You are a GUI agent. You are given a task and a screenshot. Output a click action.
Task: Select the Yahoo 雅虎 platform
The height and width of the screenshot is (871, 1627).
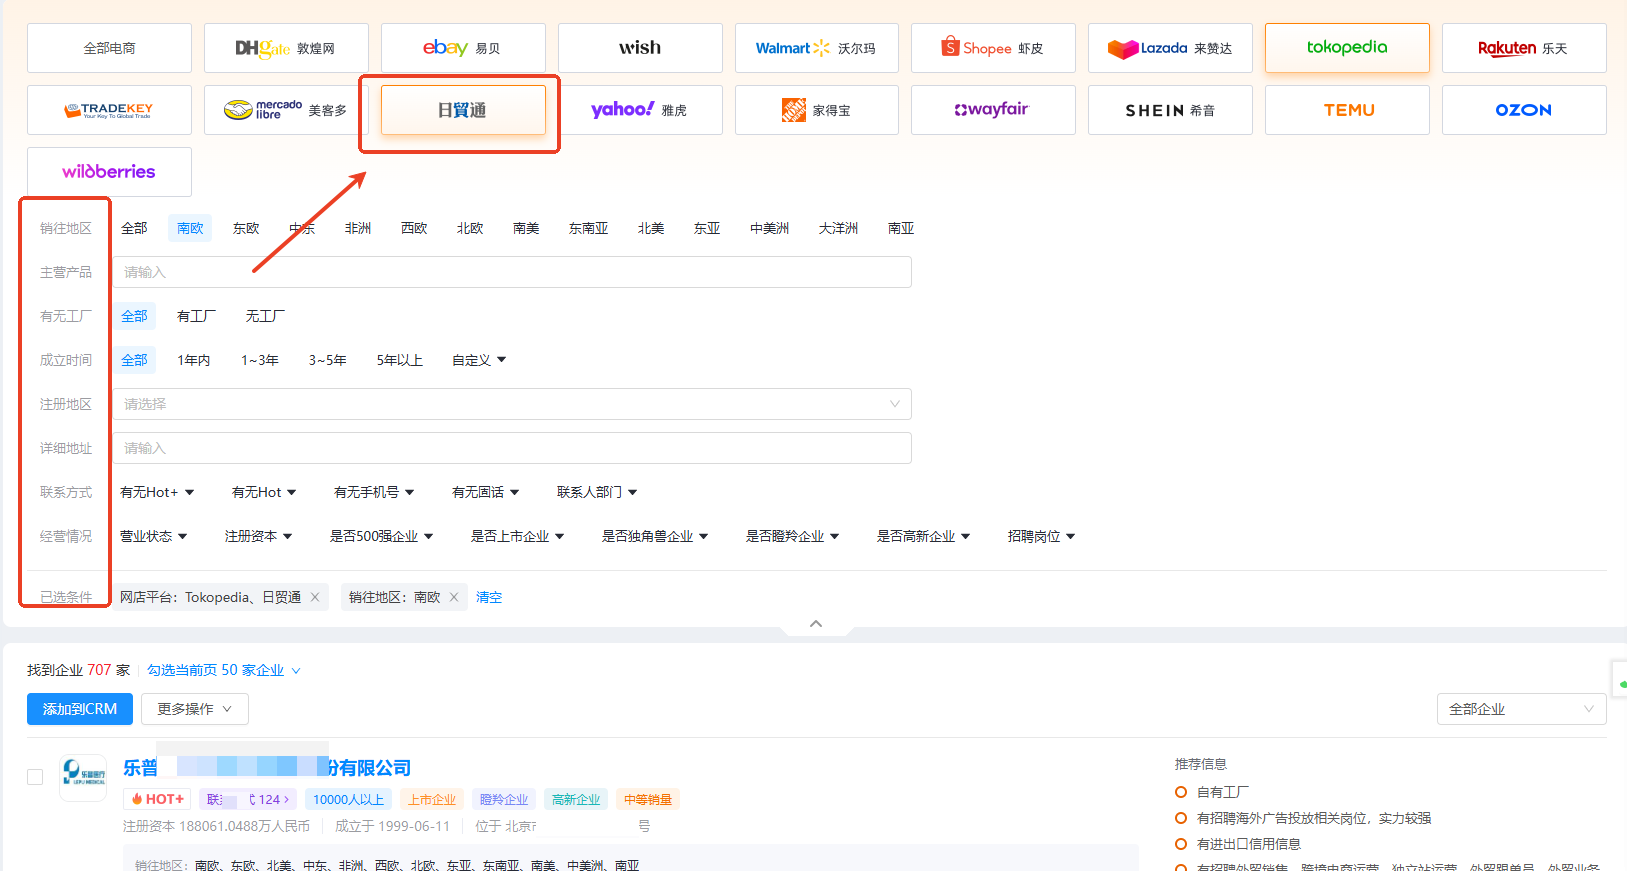tap(640, 110)
